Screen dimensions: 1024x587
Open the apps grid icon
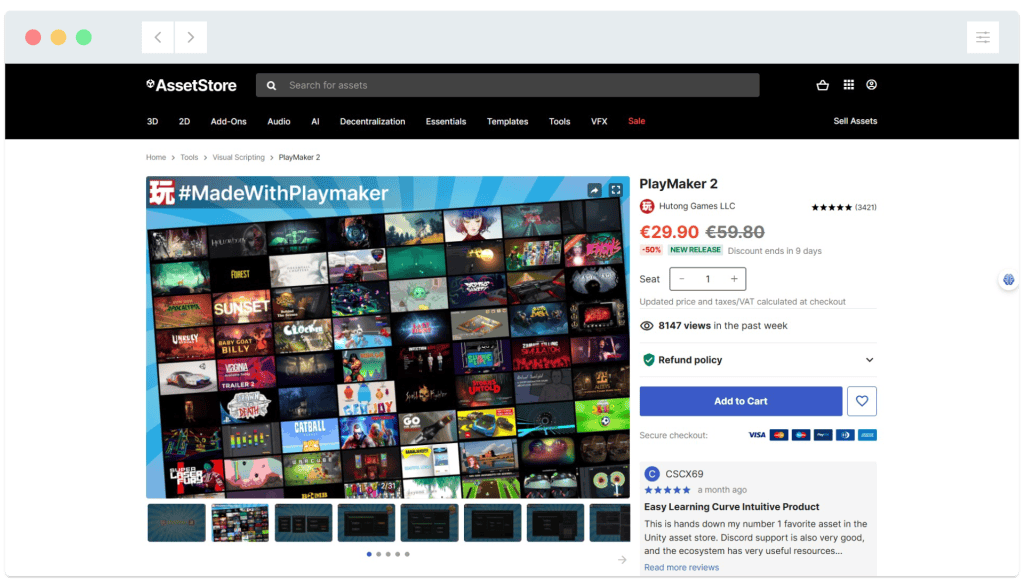point(848,85)
